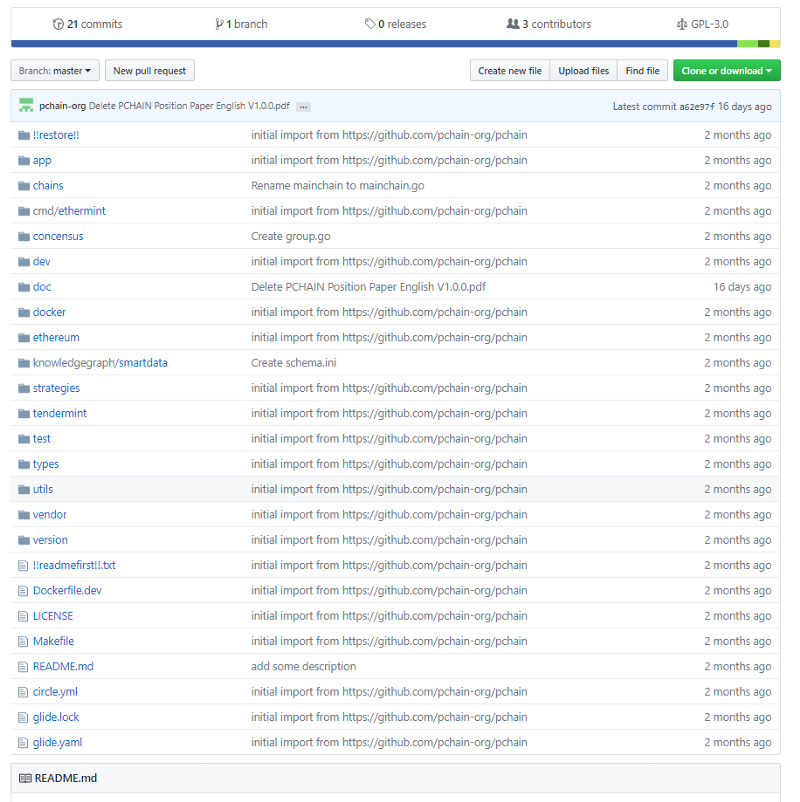
Task: Click Create new file button
Action: click(510, 71)
